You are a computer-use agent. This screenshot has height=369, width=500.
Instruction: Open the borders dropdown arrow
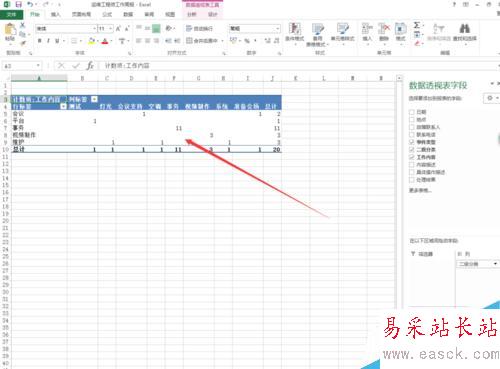tap(80, 41)
